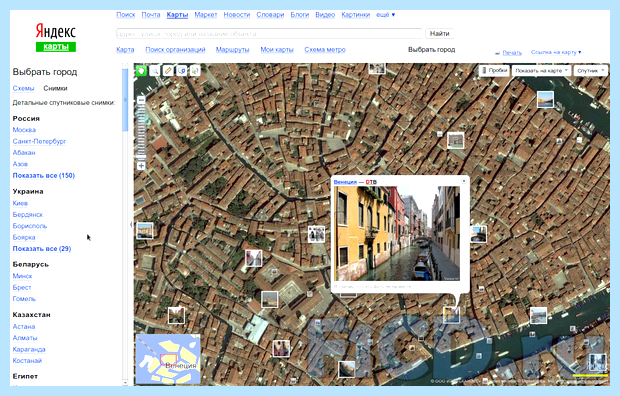
Task: Click the Выбрать город text above map
Action: click(x=431, y=49)
